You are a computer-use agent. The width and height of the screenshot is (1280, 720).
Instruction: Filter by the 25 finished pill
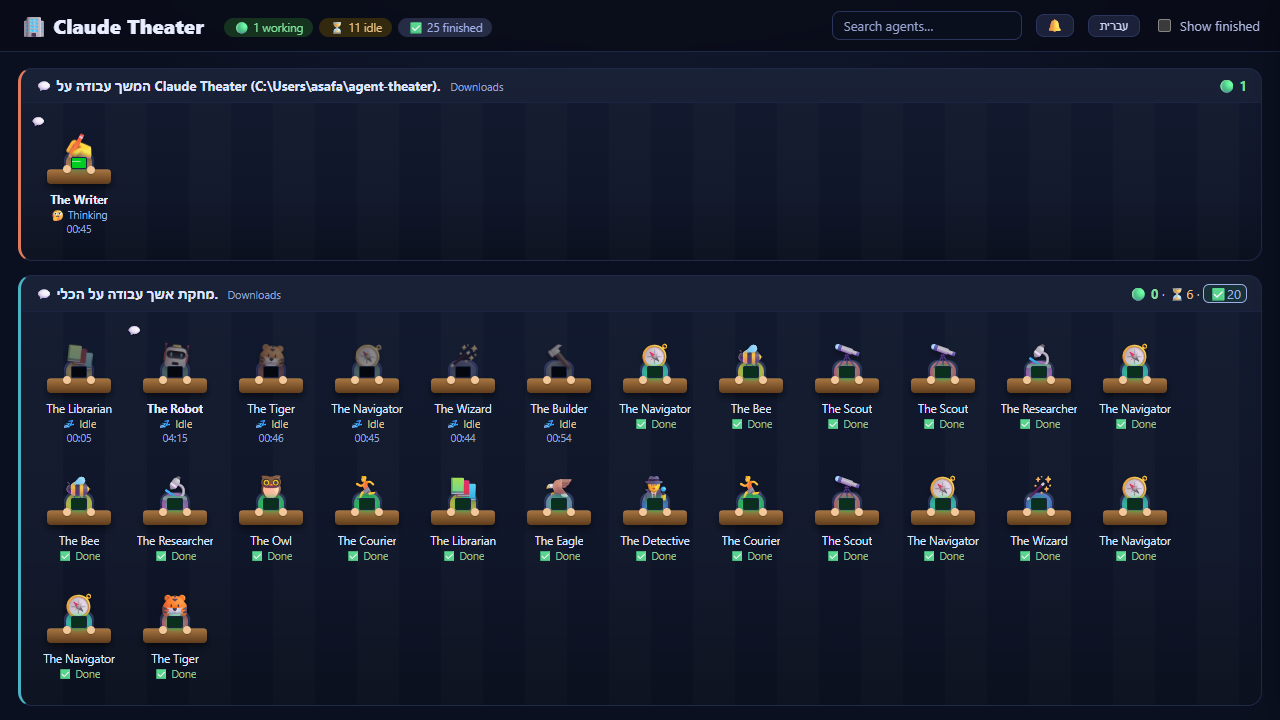tap(445, 28)
